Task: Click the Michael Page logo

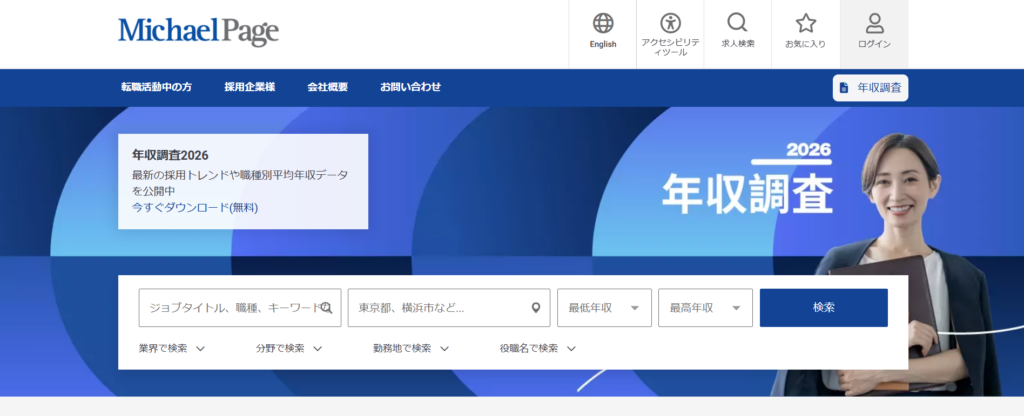Action: tap(198, 31)
